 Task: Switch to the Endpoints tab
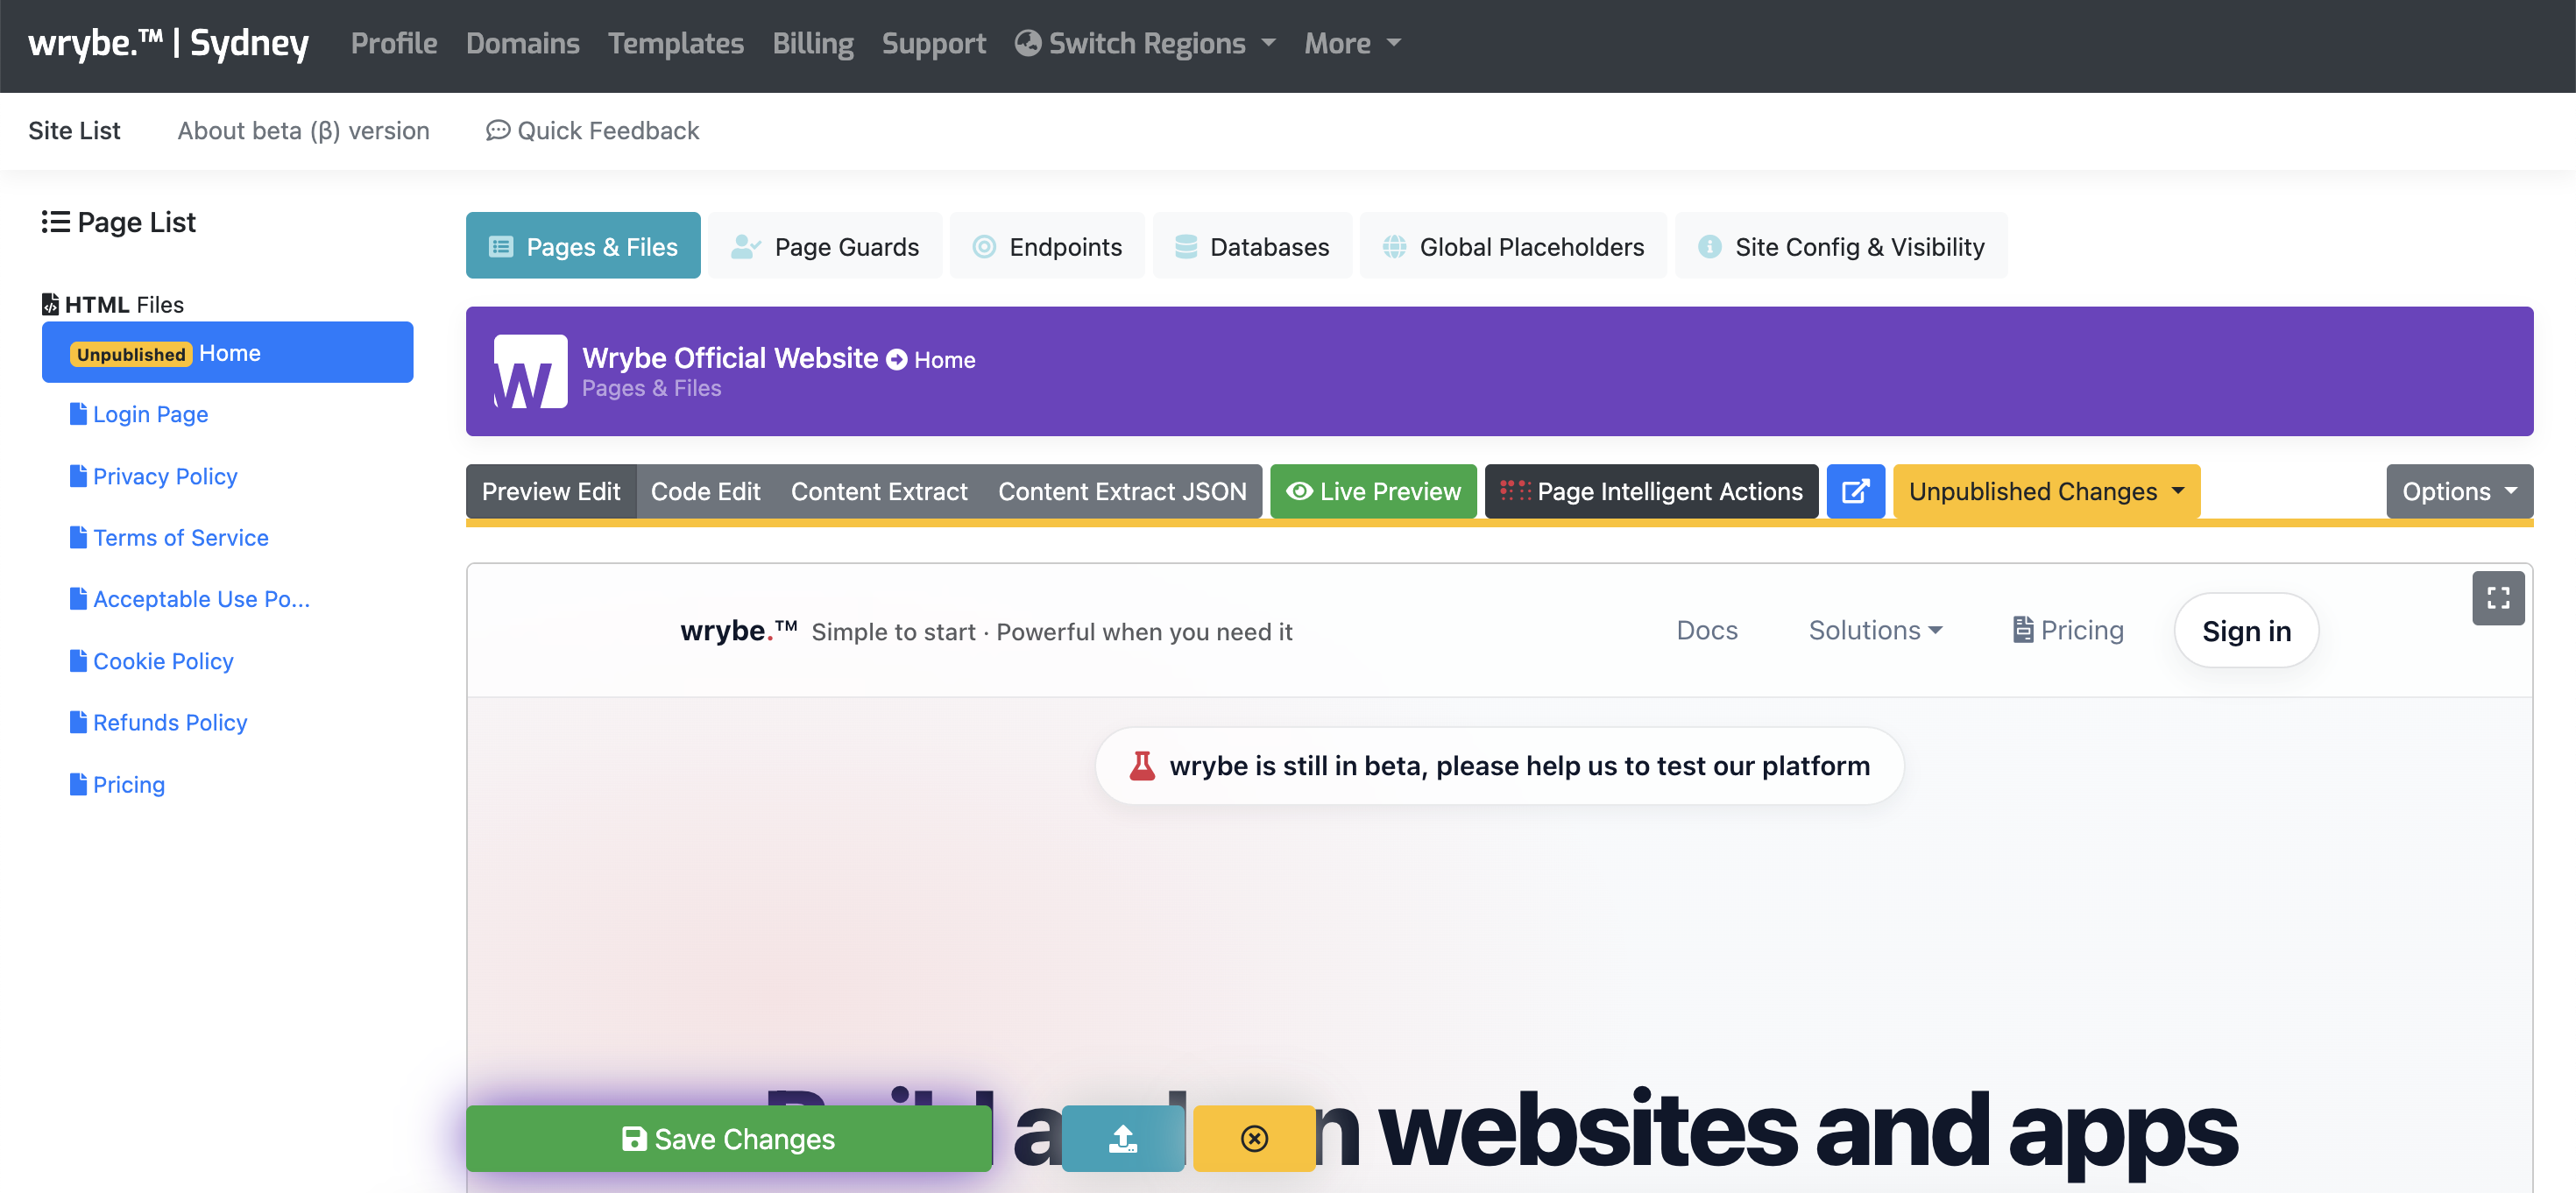click(1047, 246)
